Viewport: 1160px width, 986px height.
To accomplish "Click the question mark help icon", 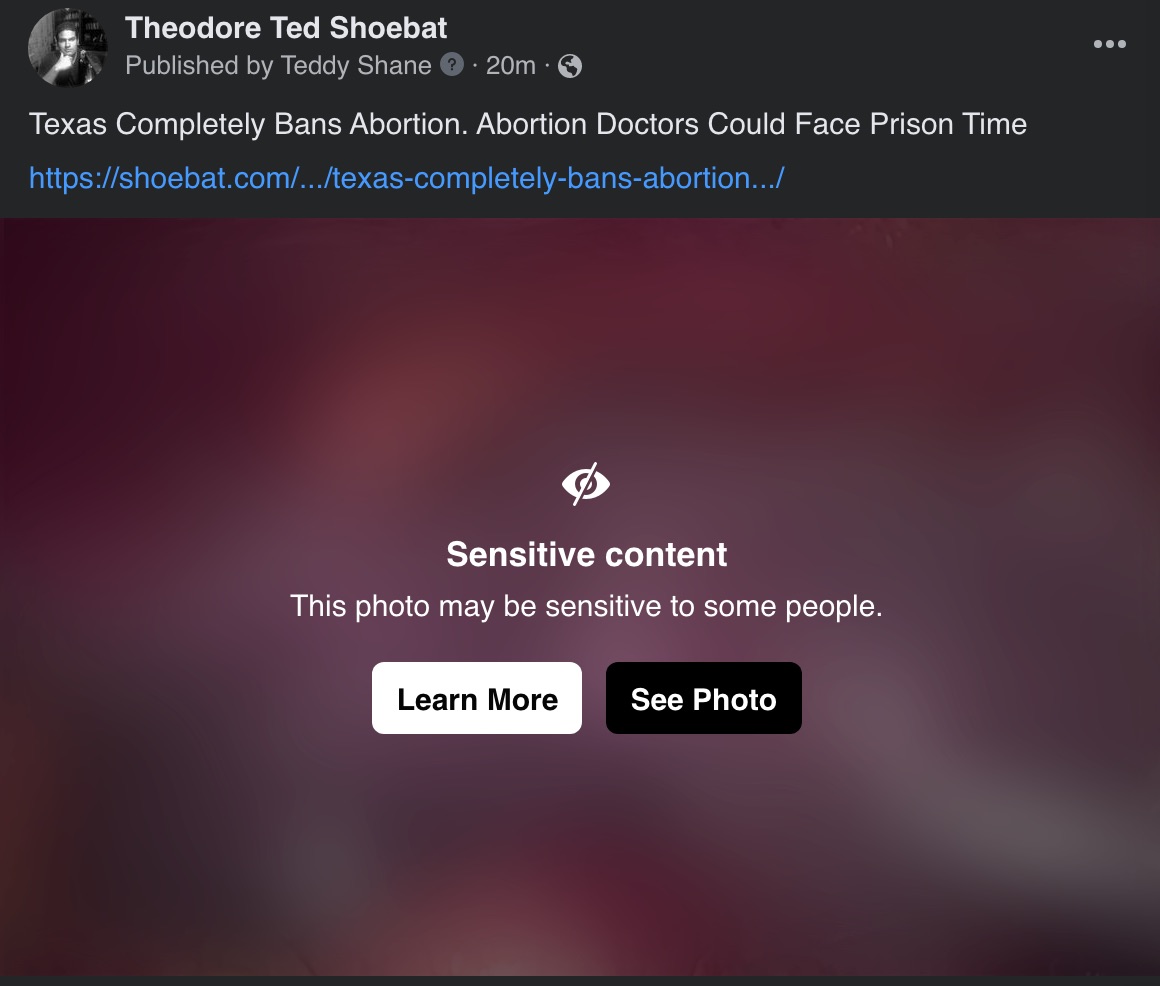I will pyautogui.click(x=453, y=66).
